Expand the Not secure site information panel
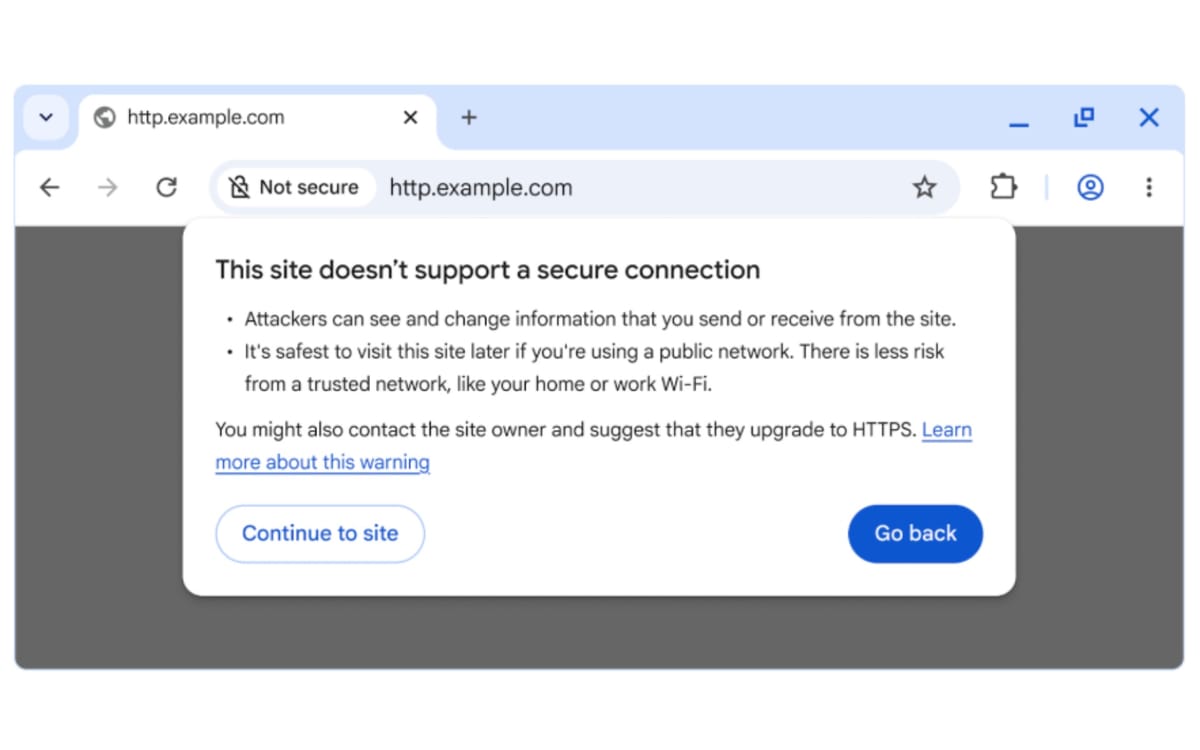Viewport: 1200px width, 750px height. 295,187
